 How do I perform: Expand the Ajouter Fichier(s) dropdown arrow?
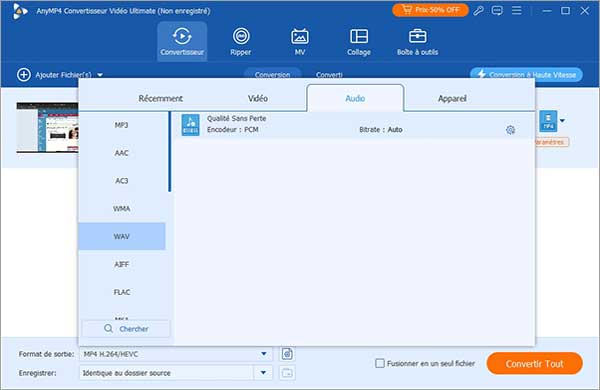[x=100, y=75]
